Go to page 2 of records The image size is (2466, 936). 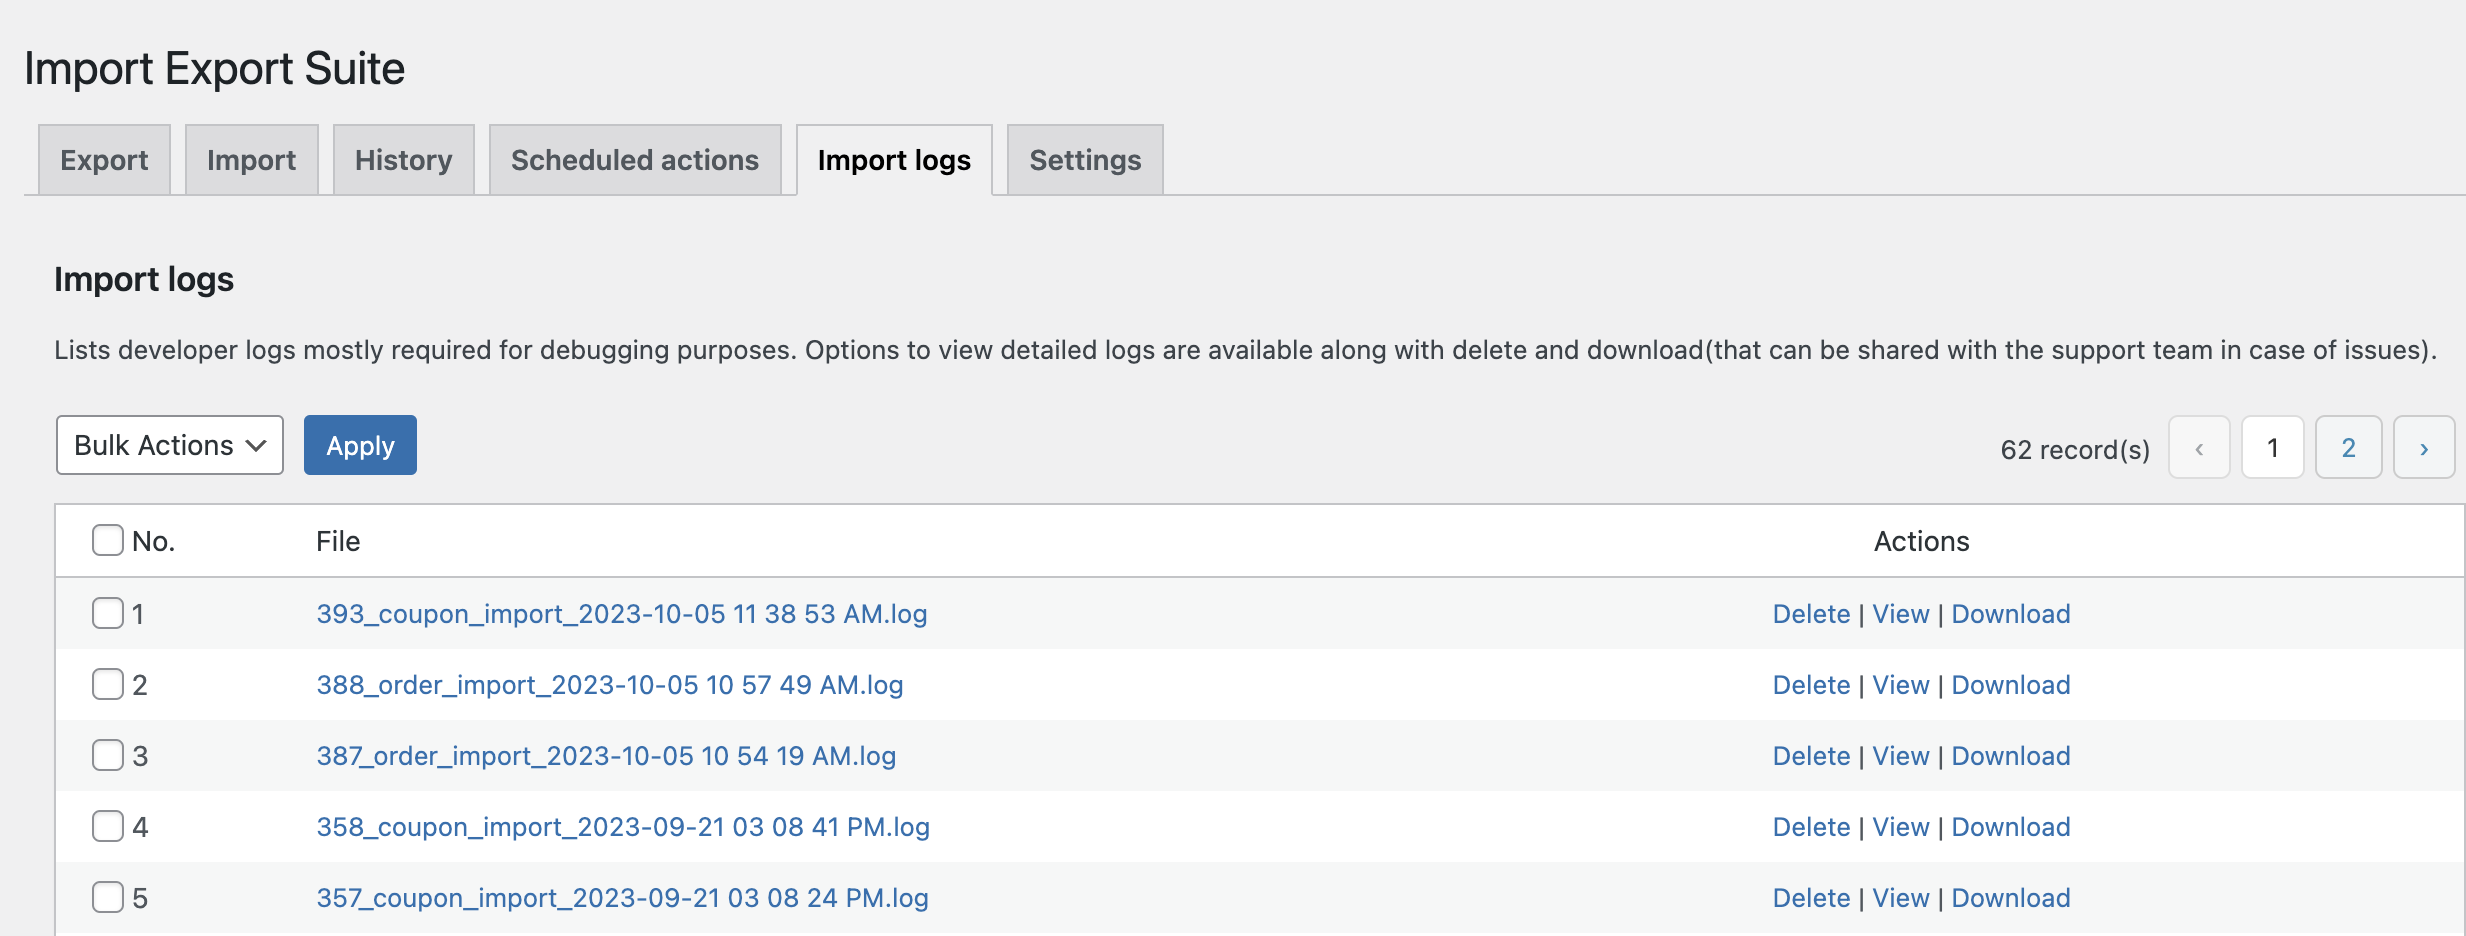(2348, 447)
